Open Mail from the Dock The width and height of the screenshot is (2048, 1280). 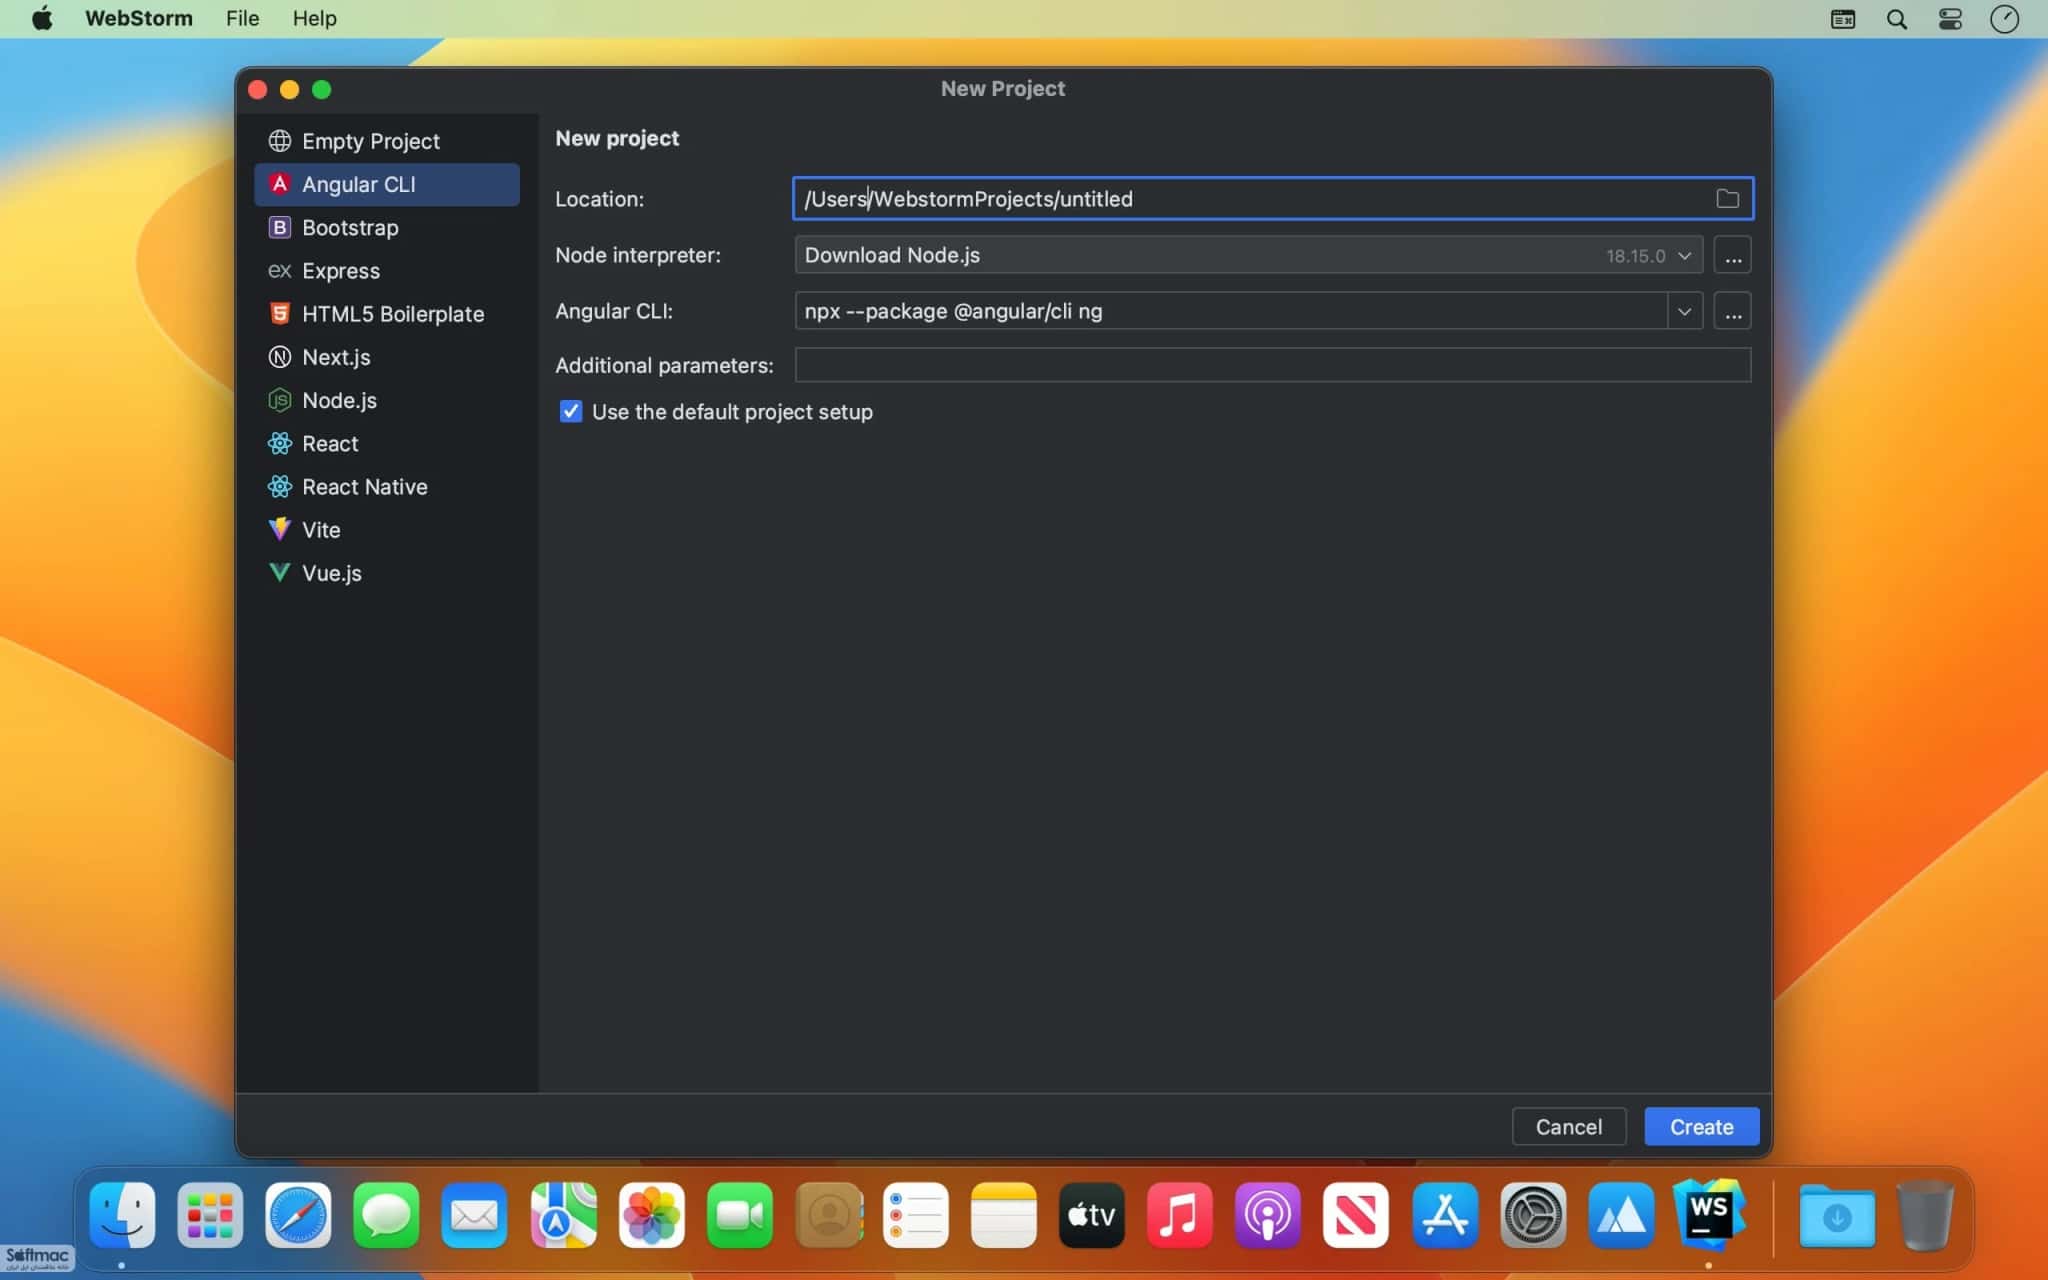pos(474,1215)
